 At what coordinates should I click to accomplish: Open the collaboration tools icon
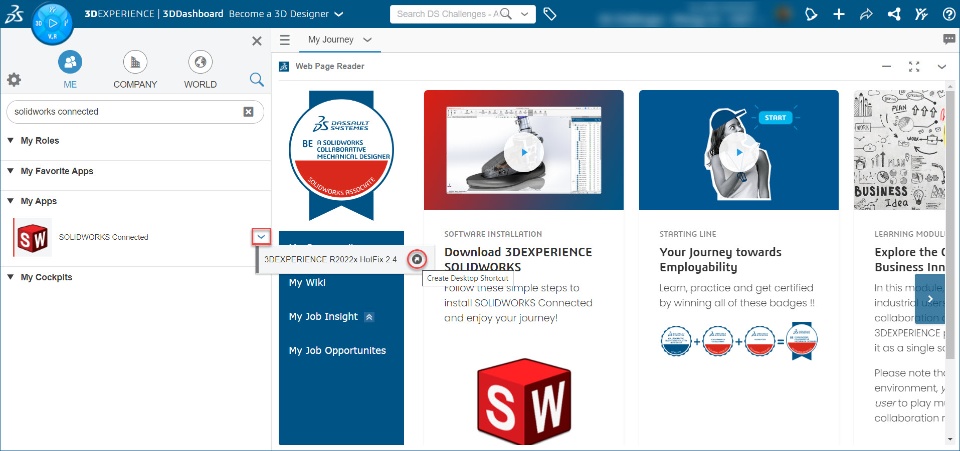921,14
